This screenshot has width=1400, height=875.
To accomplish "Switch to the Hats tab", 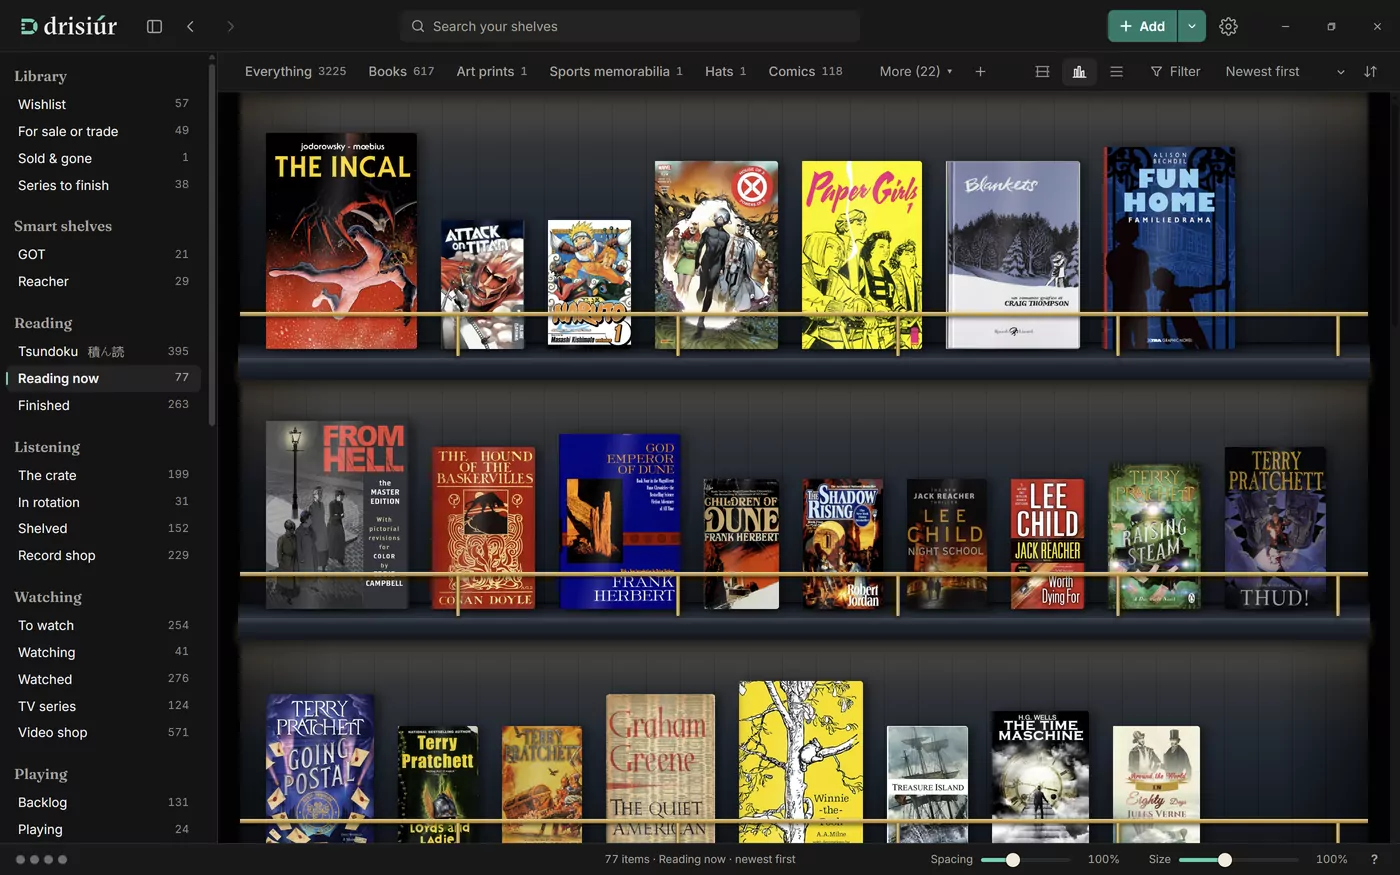I will [x=725, y=72].
